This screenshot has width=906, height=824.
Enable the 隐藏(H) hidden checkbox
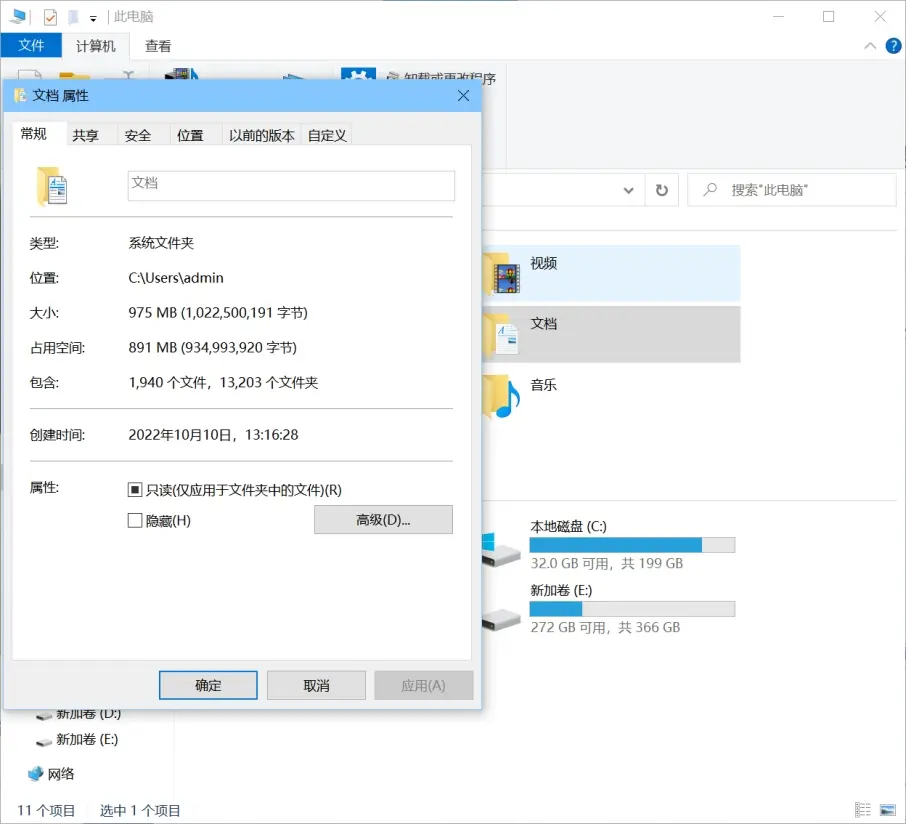[135, 521]
